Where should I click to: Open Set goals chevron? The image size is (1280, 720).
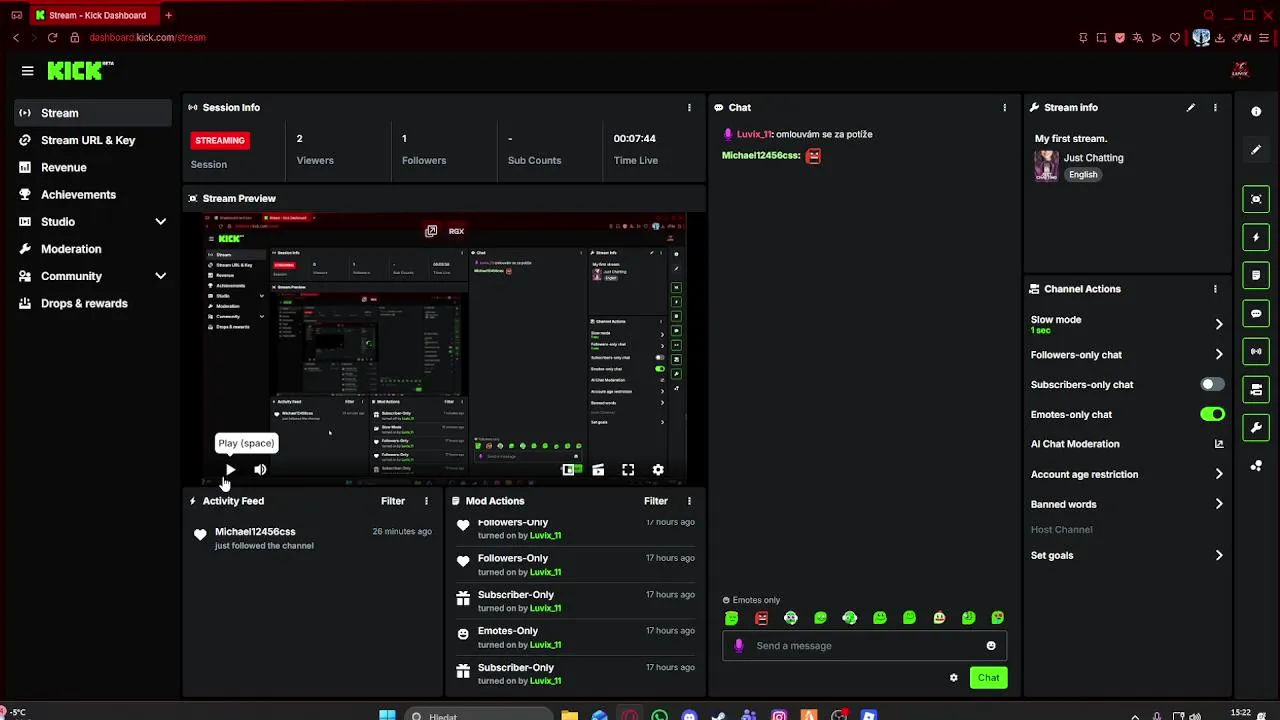click(x=1219, y=555)
